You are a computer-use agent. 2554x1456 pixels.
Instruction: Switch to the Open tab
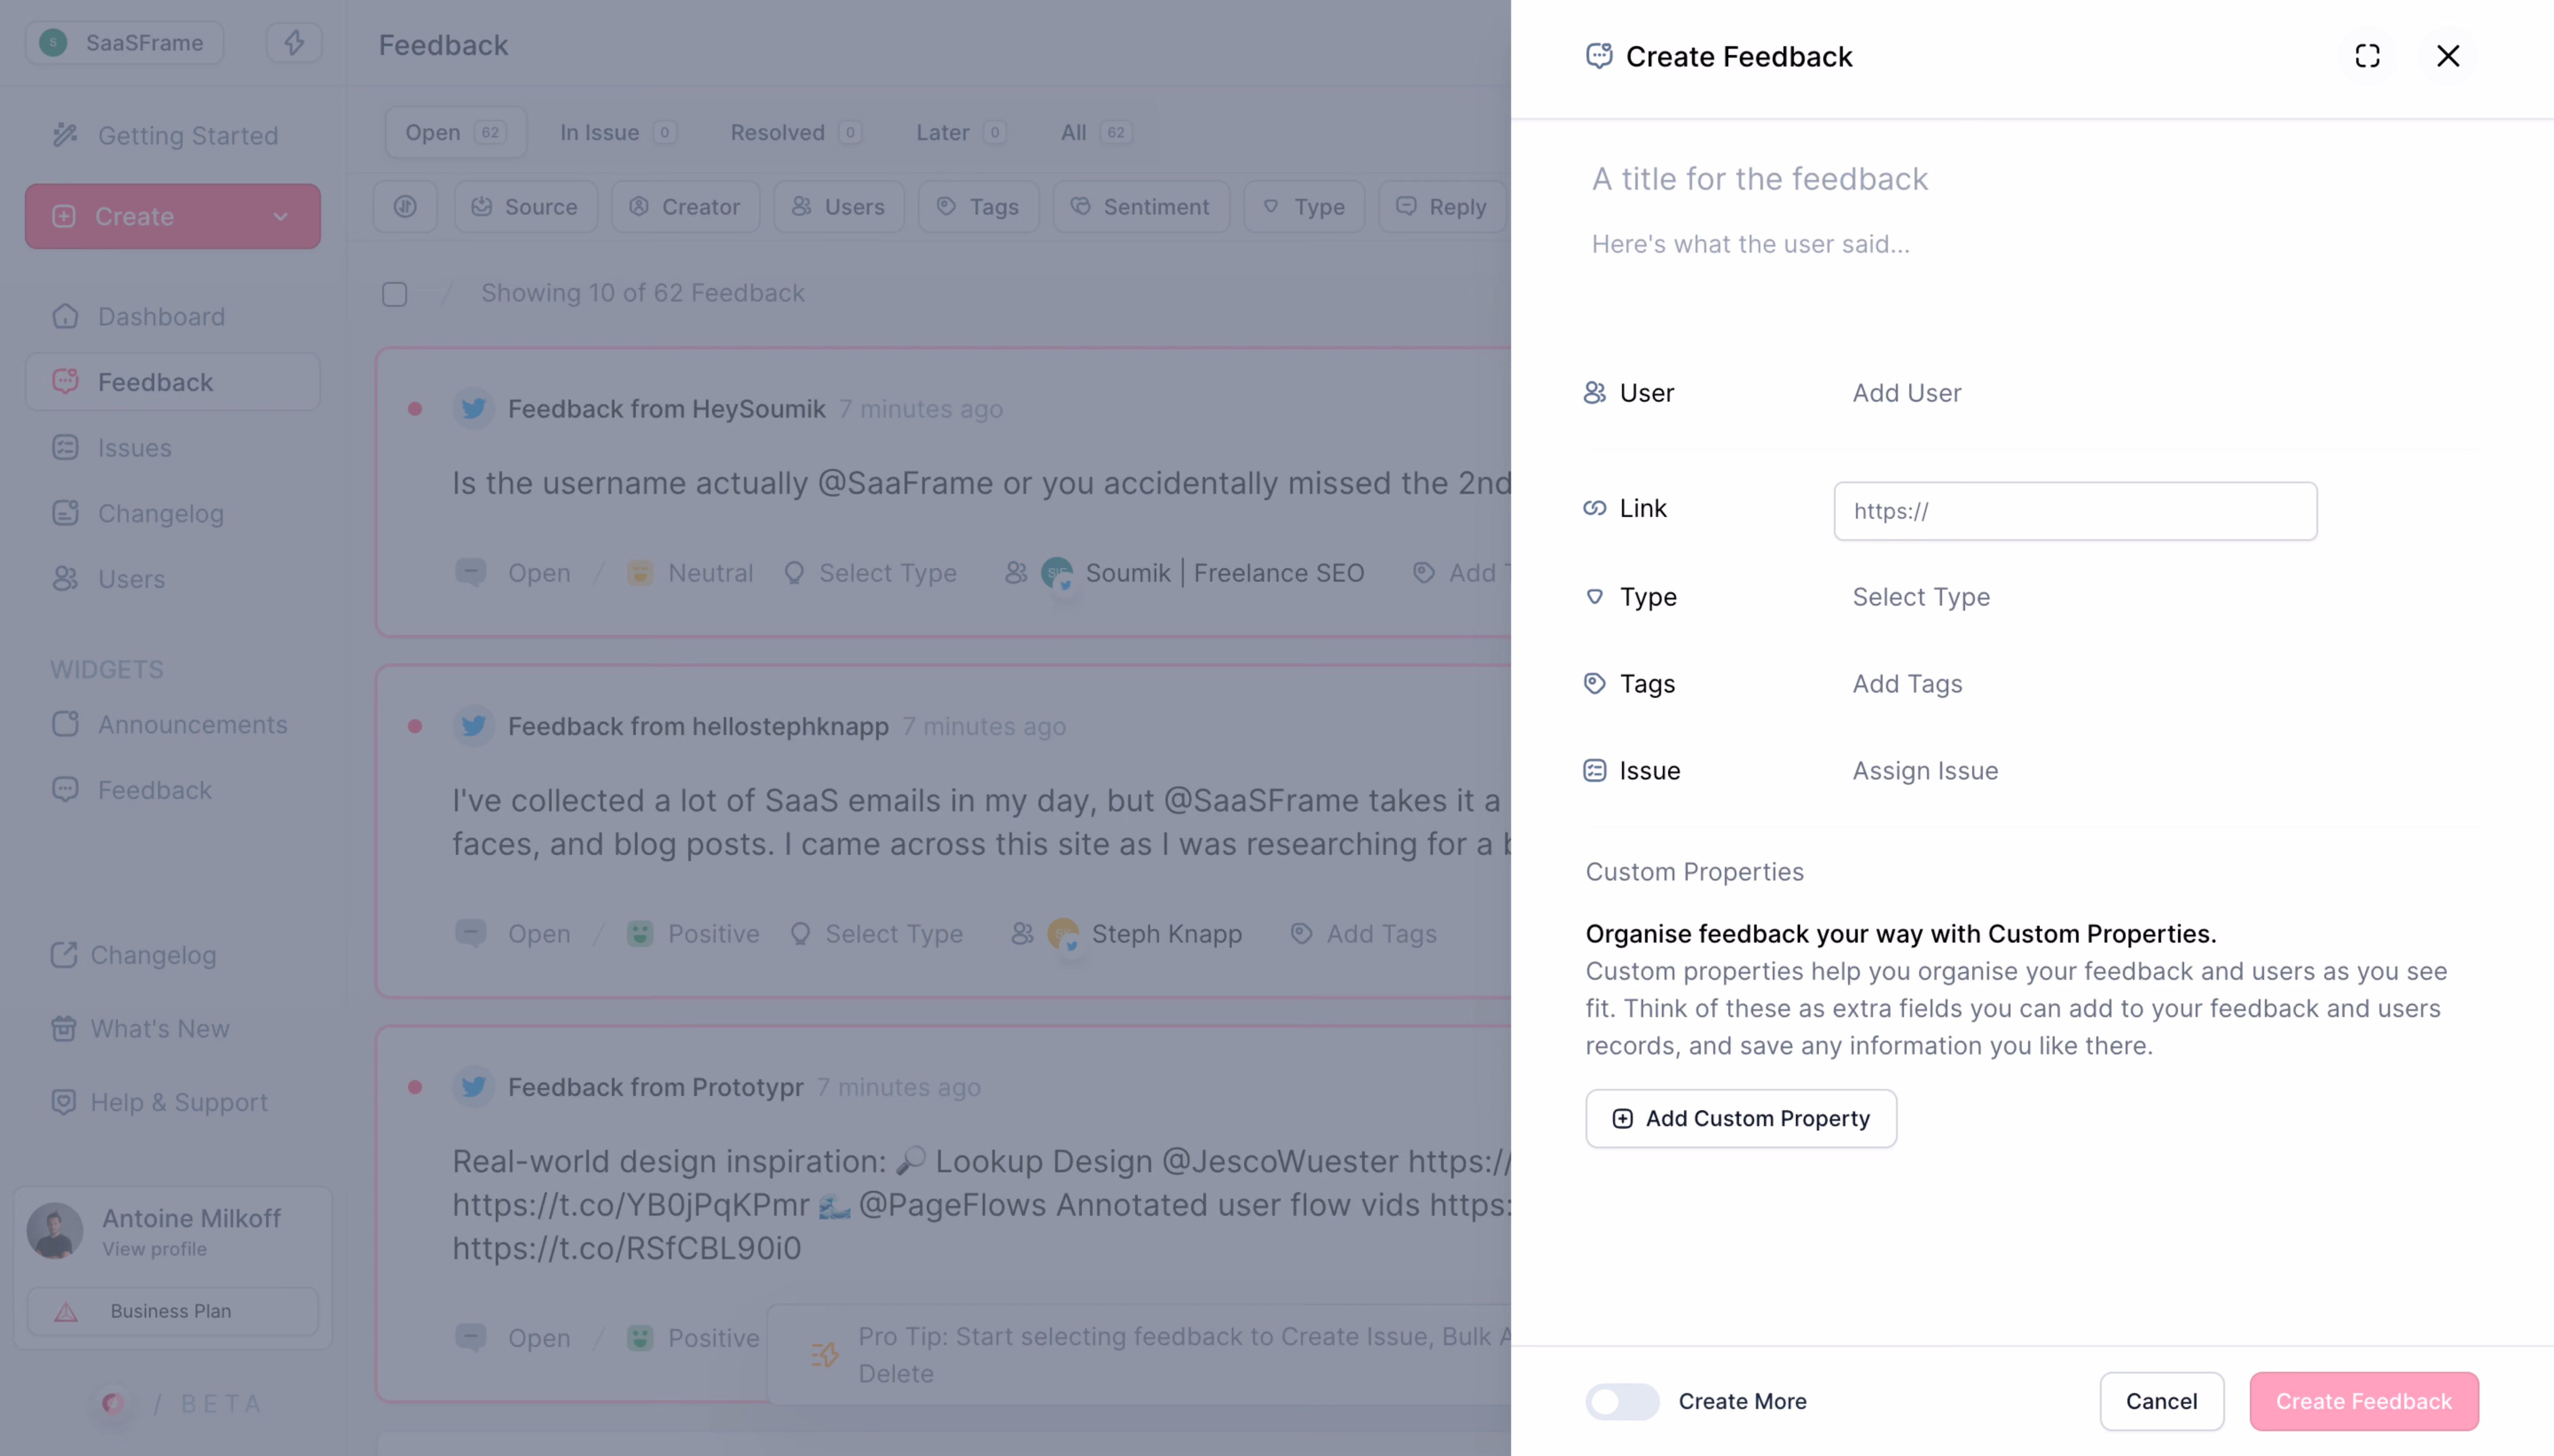(456, 132)
